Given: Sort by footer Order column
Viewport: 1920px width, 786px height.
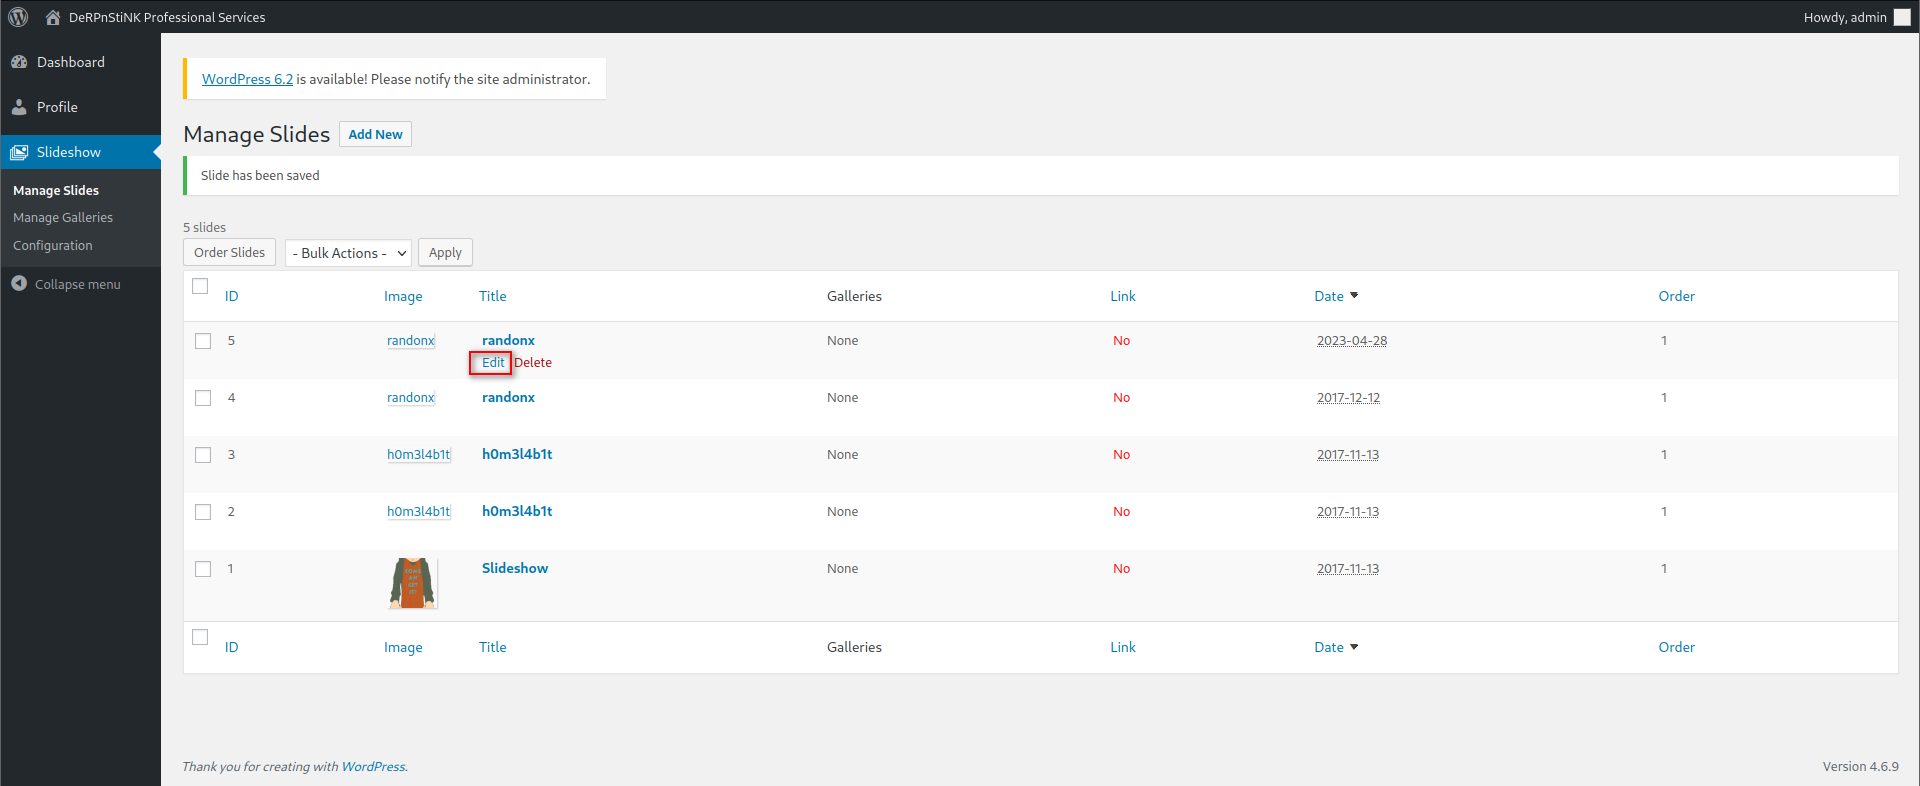Looking at the screenshot, I should [1676, 647].
